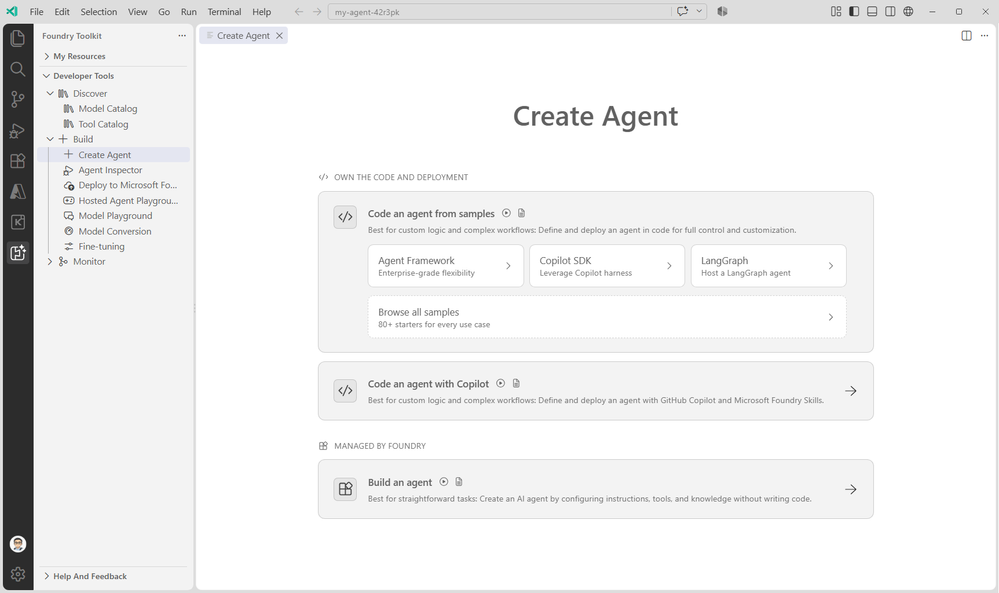Image resolution: width=999 pixels, height=593 pixels.
Task: Collapse the Discover tree node
Action: pyautogui.click(x=50, y=94)
